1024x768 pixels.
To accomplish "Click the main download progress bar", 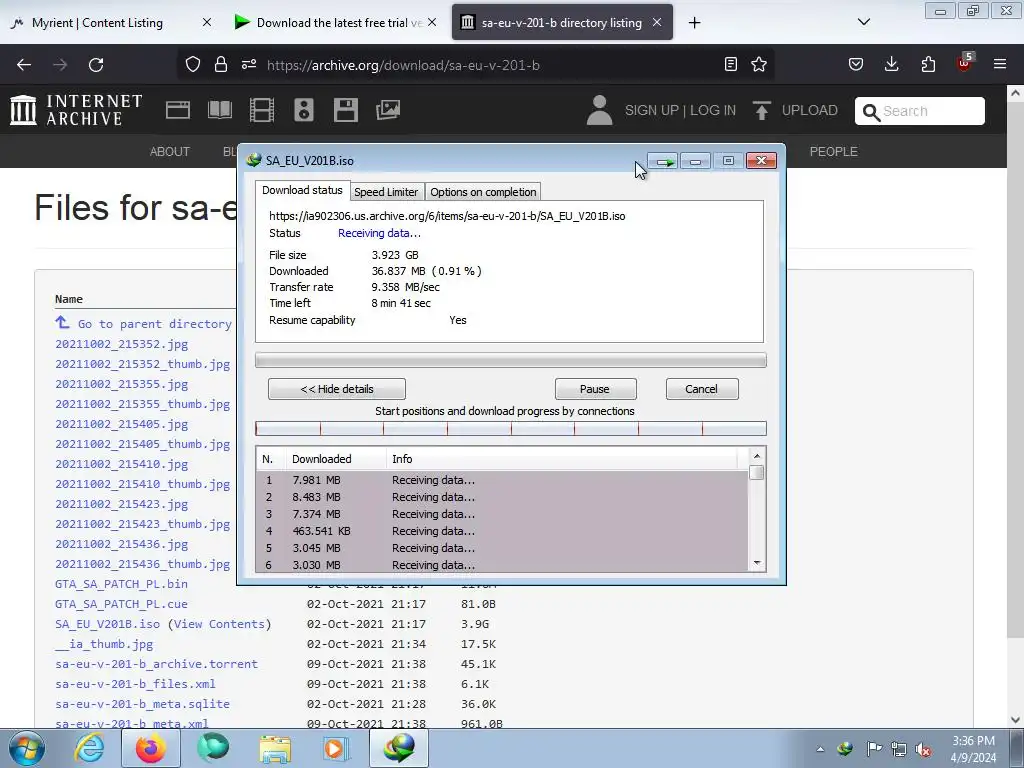I will 511,360.
